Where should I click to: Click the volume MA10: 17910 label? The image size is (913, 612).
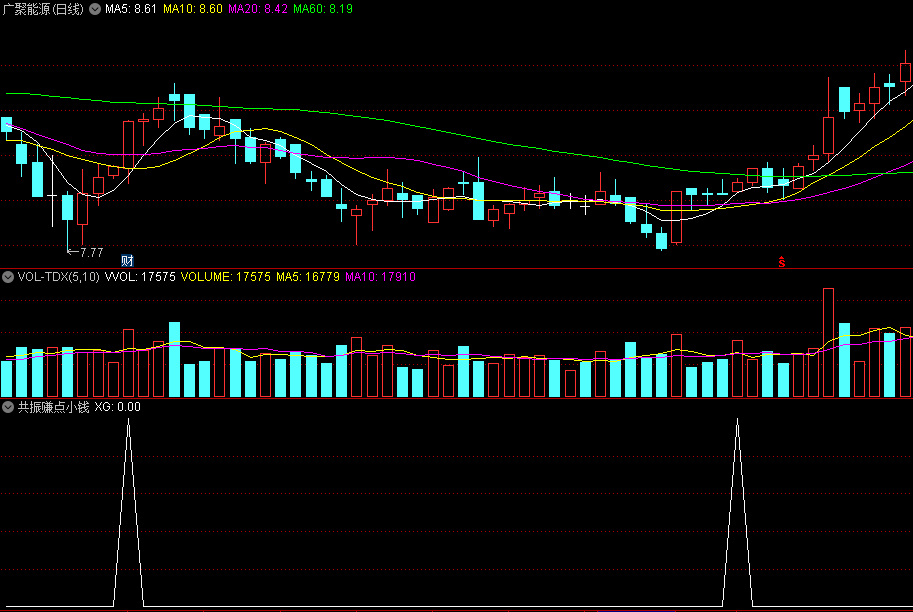(x=381, y=277)
